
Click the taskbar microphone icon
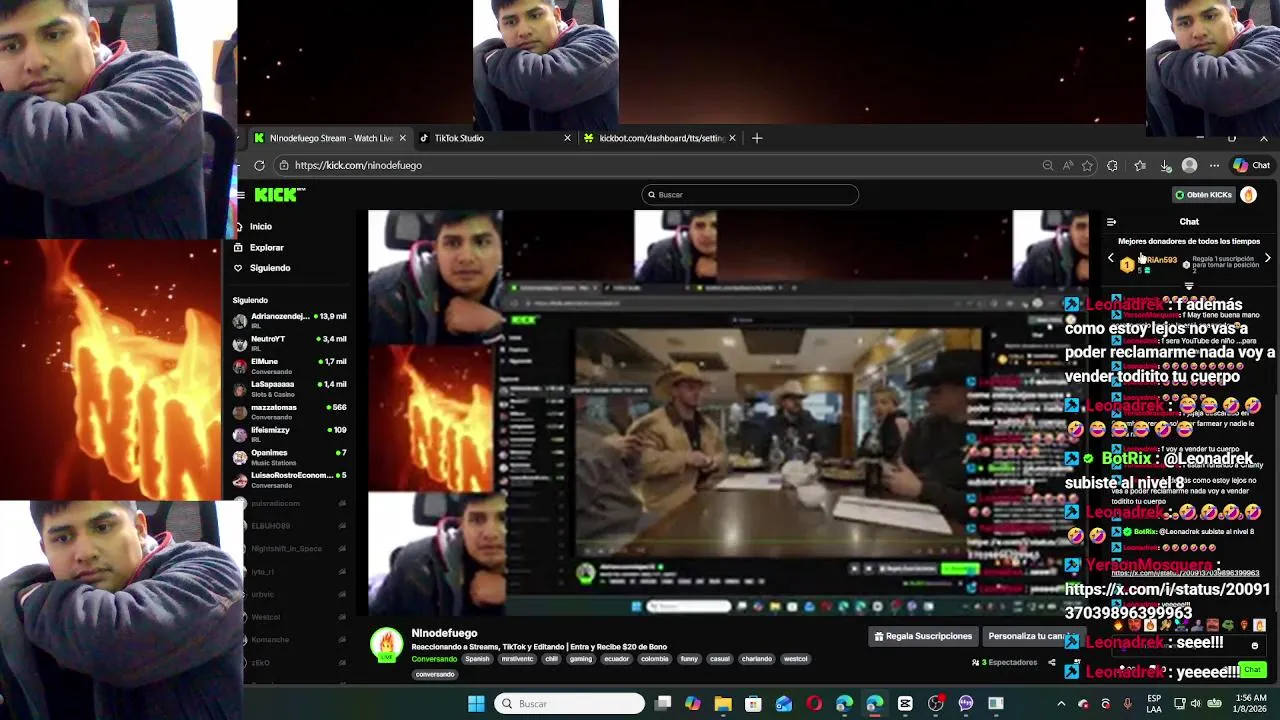click(1127, 704)
